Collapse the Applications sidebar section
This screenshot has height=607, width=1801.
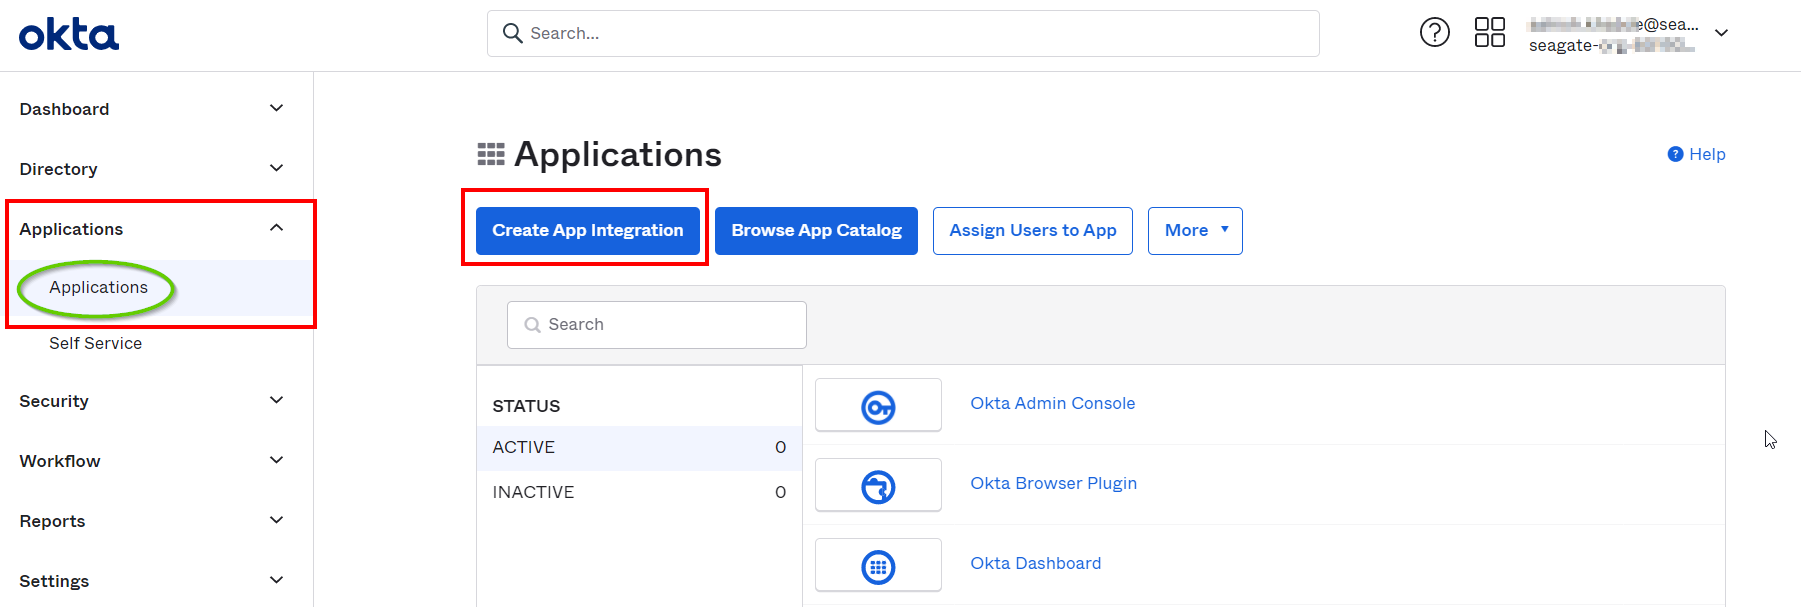coord(276,228)
